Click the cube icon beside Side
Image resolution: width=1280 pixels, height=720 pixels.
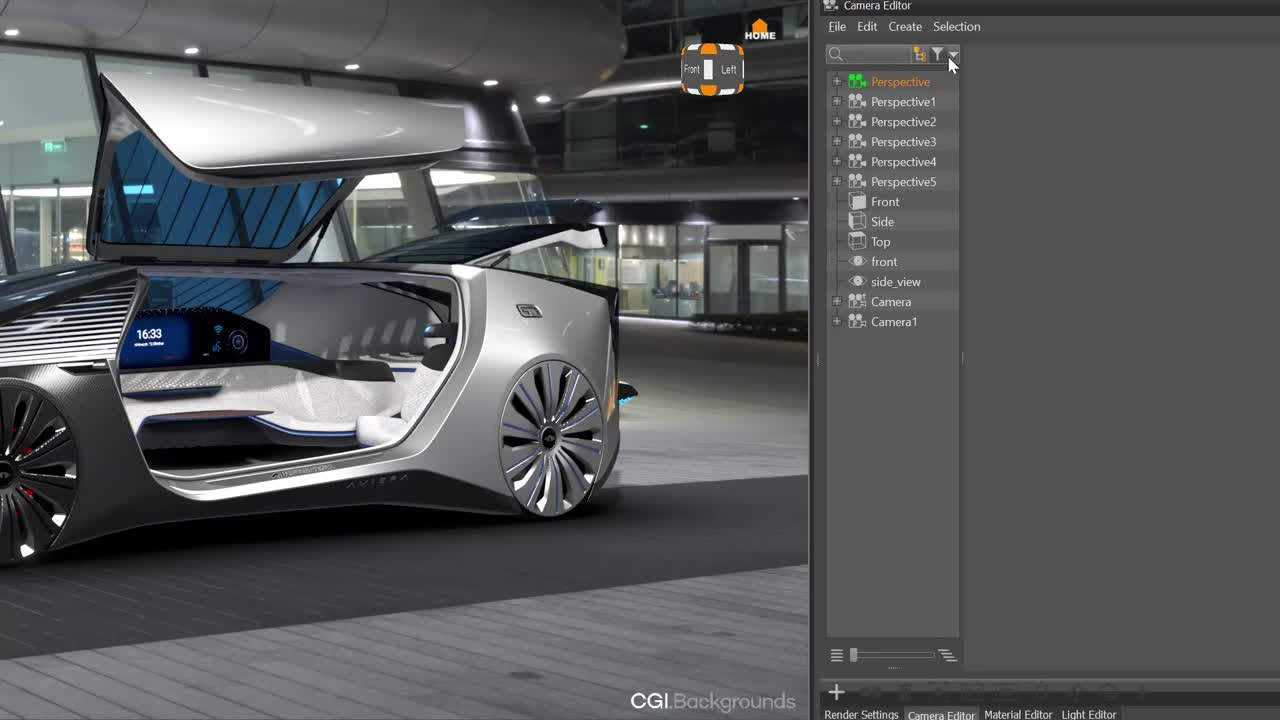[857, 221]
